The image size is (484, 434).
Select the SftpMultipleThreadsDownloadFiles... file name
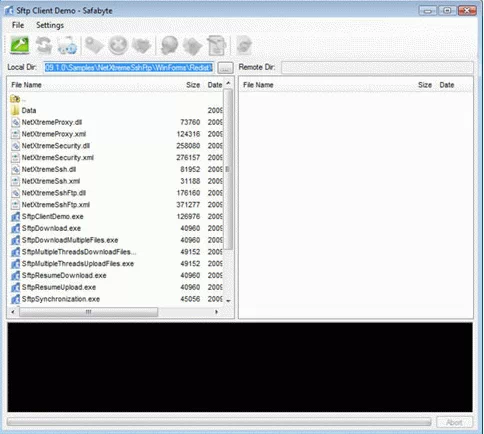click(x=79, y=252)
